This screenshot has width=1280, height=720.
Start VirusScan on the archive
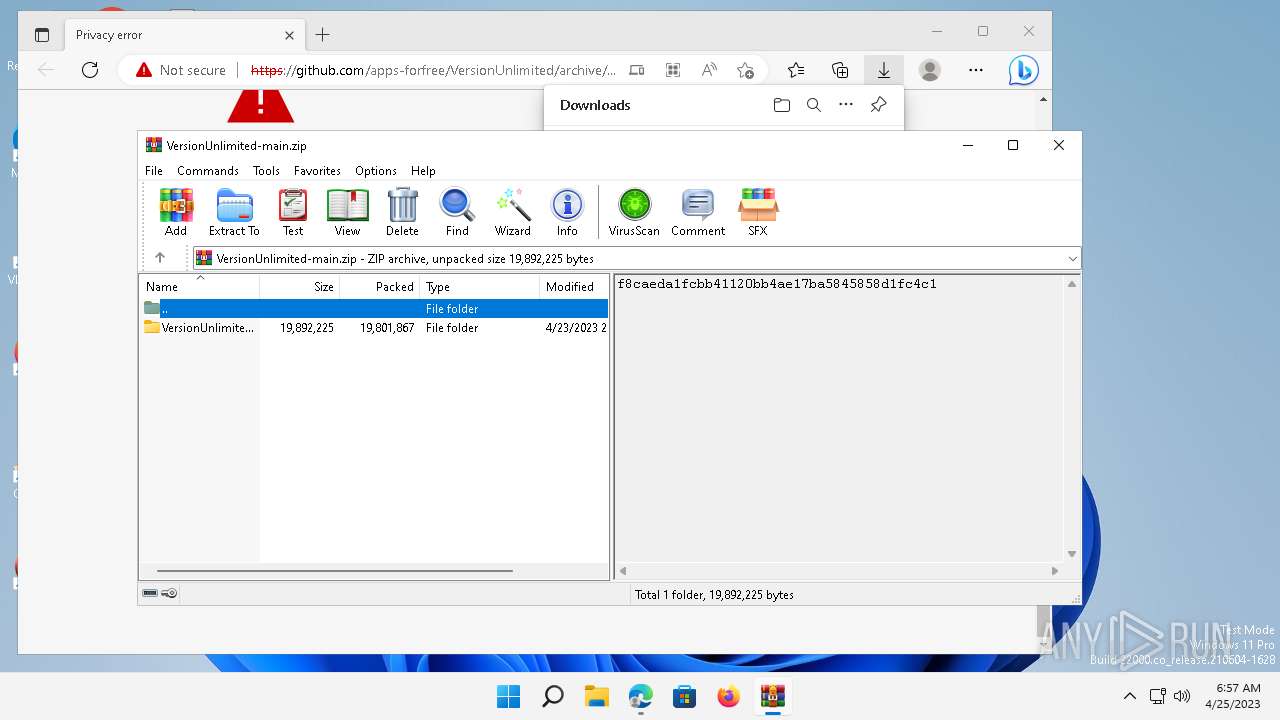634,212
